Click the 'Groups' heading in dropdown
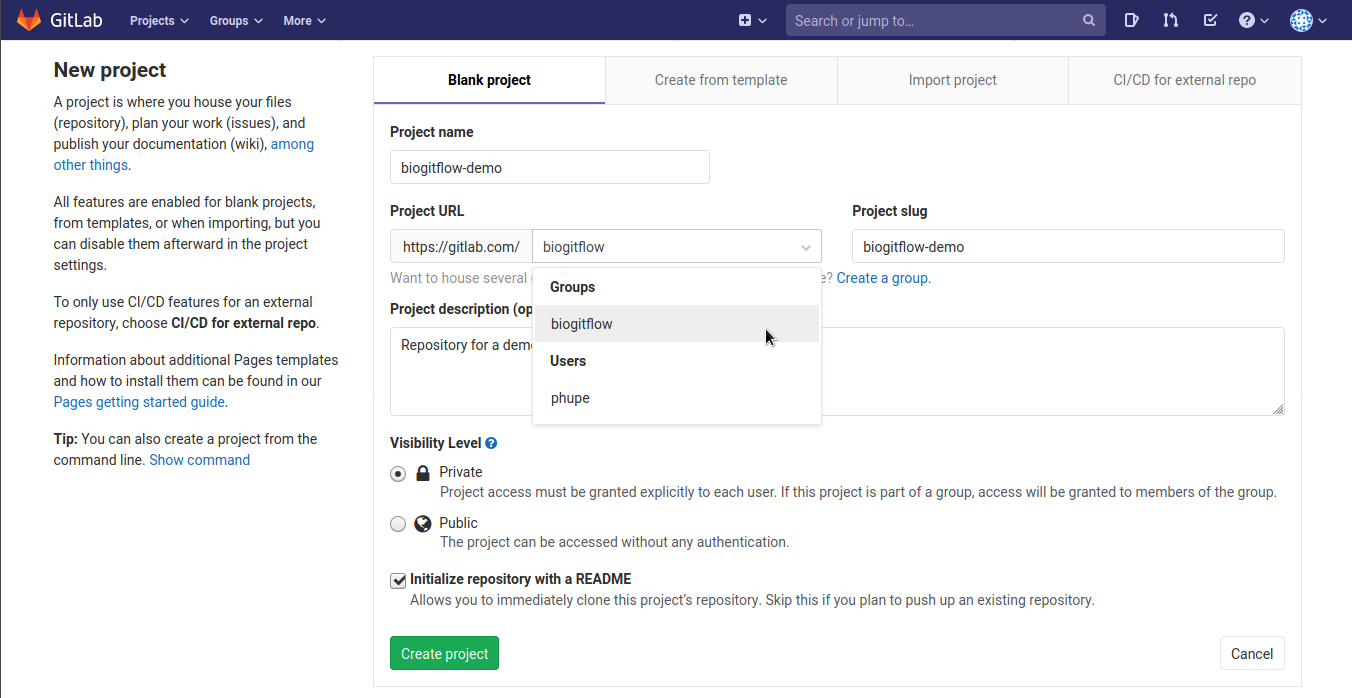Viewport: 1352px width, 698px height. [x=573, y=287]
